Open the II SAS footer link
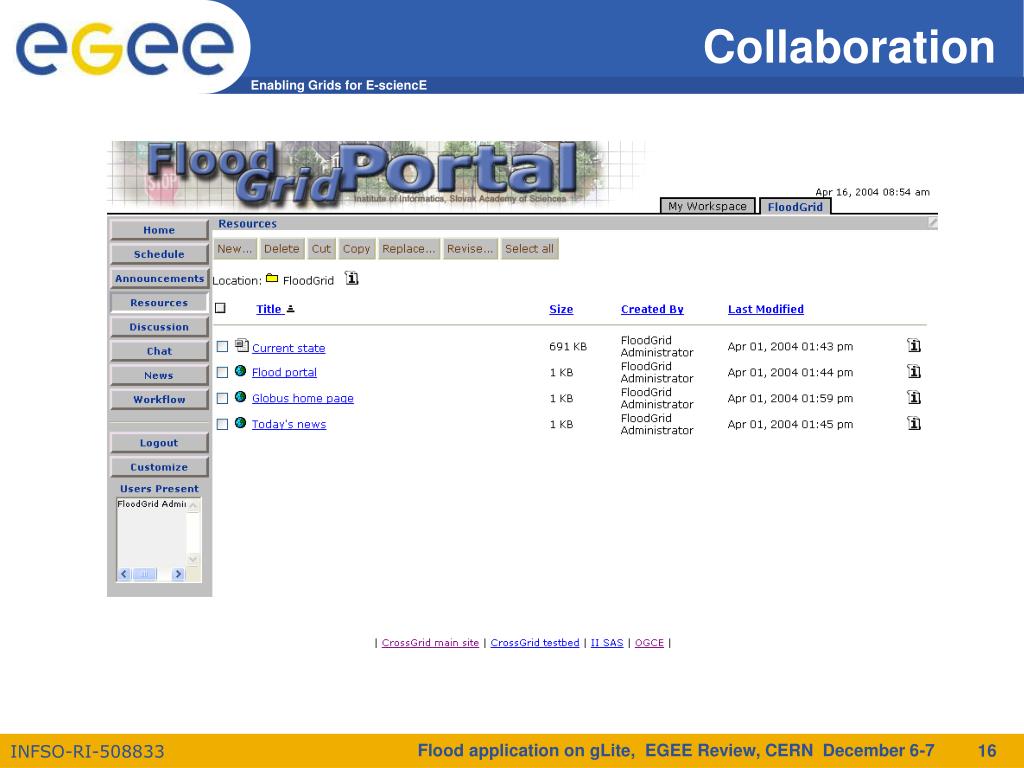Screen dimensions: 1024x768 coord(607,643)
